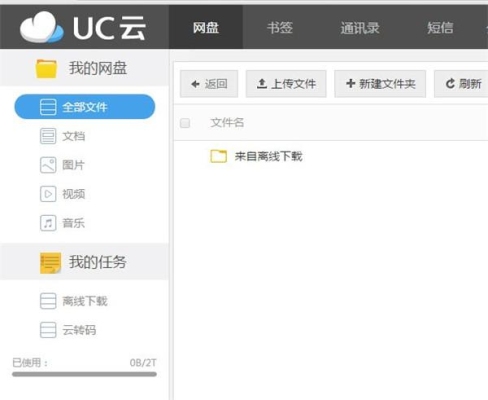Open the 短信 messages tab
Image resolution: width=488 pixels, height=400 pixels.
tap(440, 27)
